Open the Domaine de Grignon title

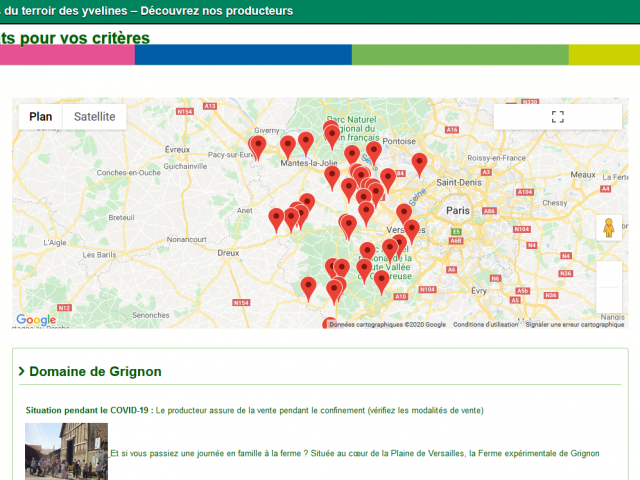click(x=96, y=371)
